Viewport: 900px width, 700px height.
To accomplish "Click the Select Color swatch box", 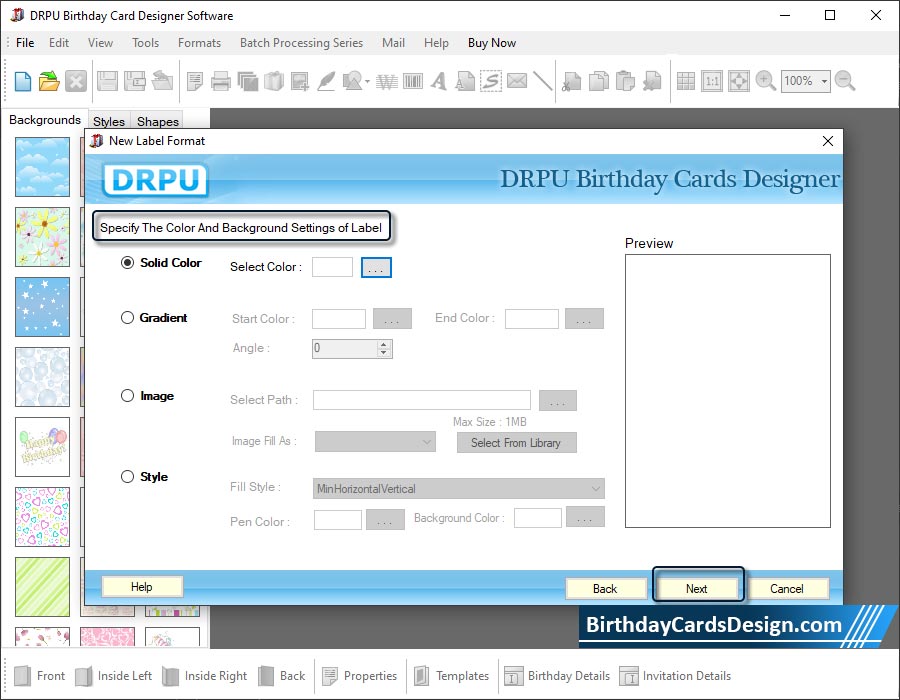I will point(332,267).
